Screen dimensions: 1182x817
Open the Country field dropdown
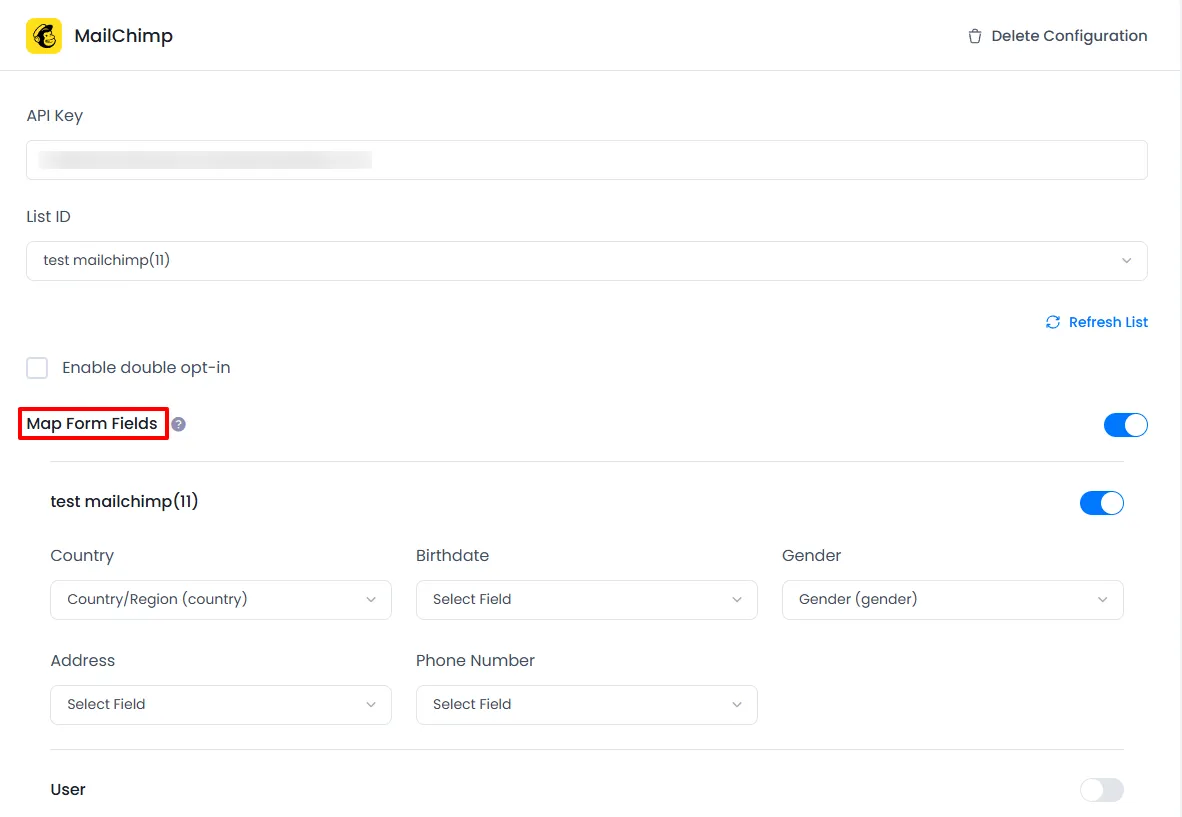click(220, 600)
